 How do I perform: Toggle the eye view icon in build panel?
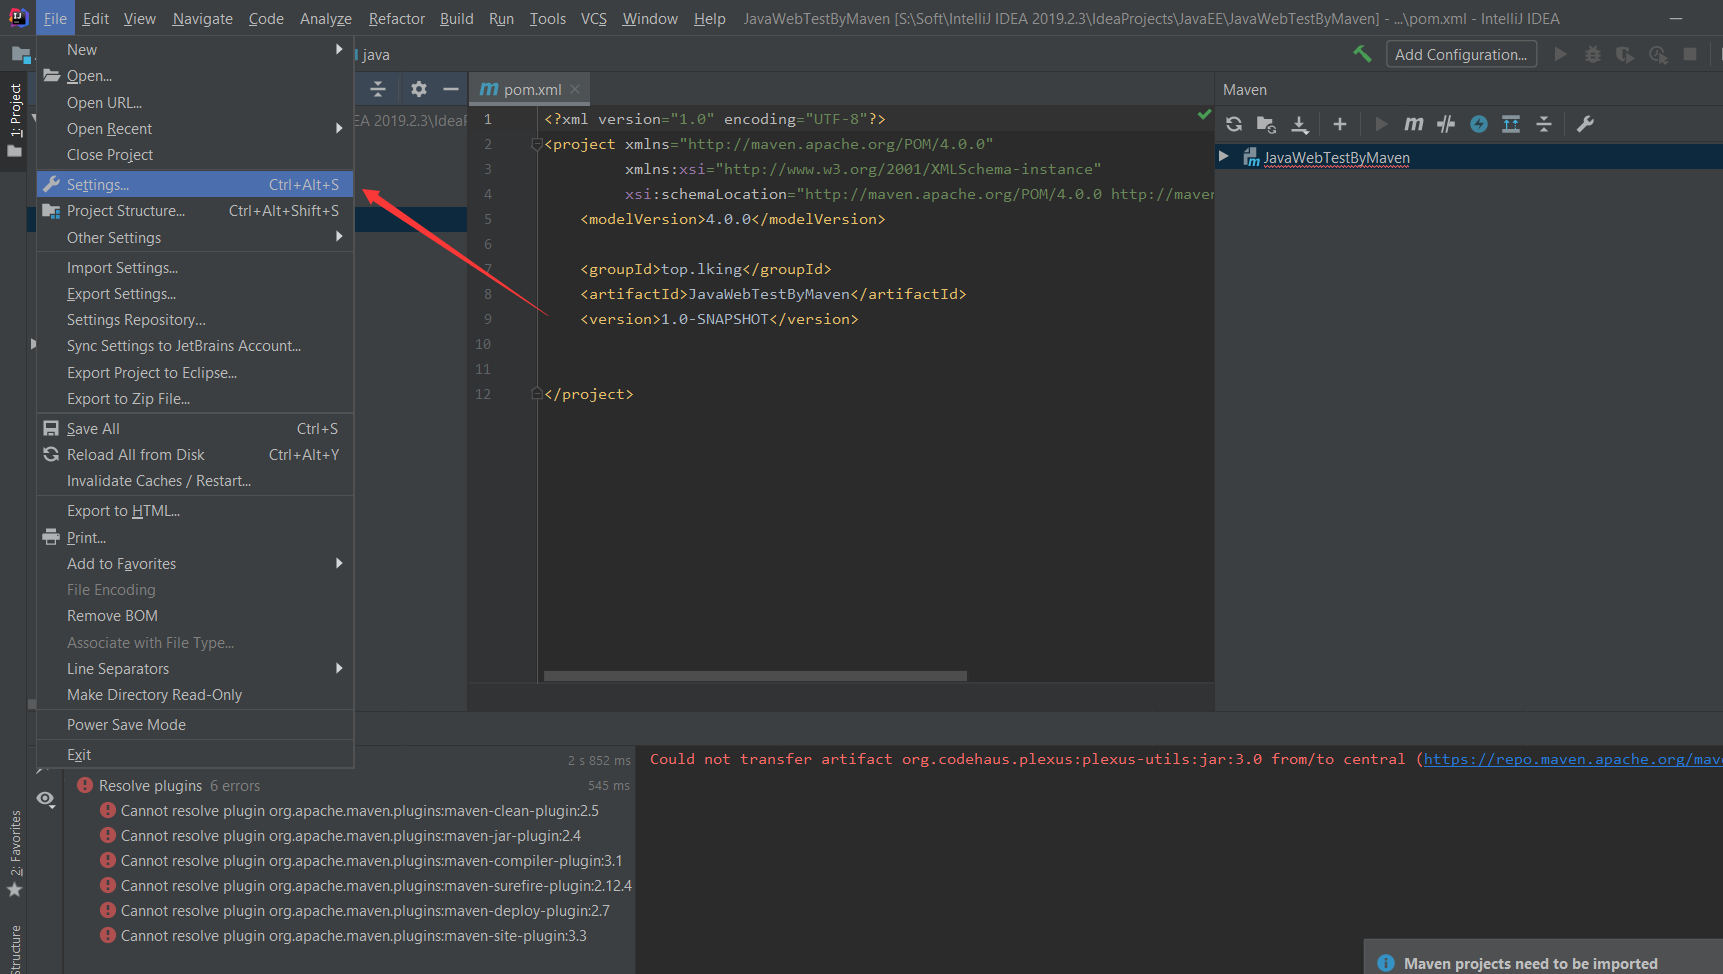(x=46, y=798)
